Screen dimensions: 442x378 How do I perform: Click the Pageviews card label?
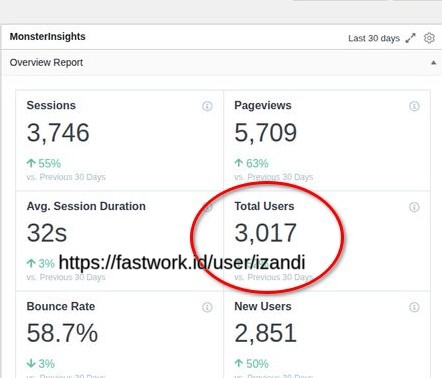tap(263, 105)
